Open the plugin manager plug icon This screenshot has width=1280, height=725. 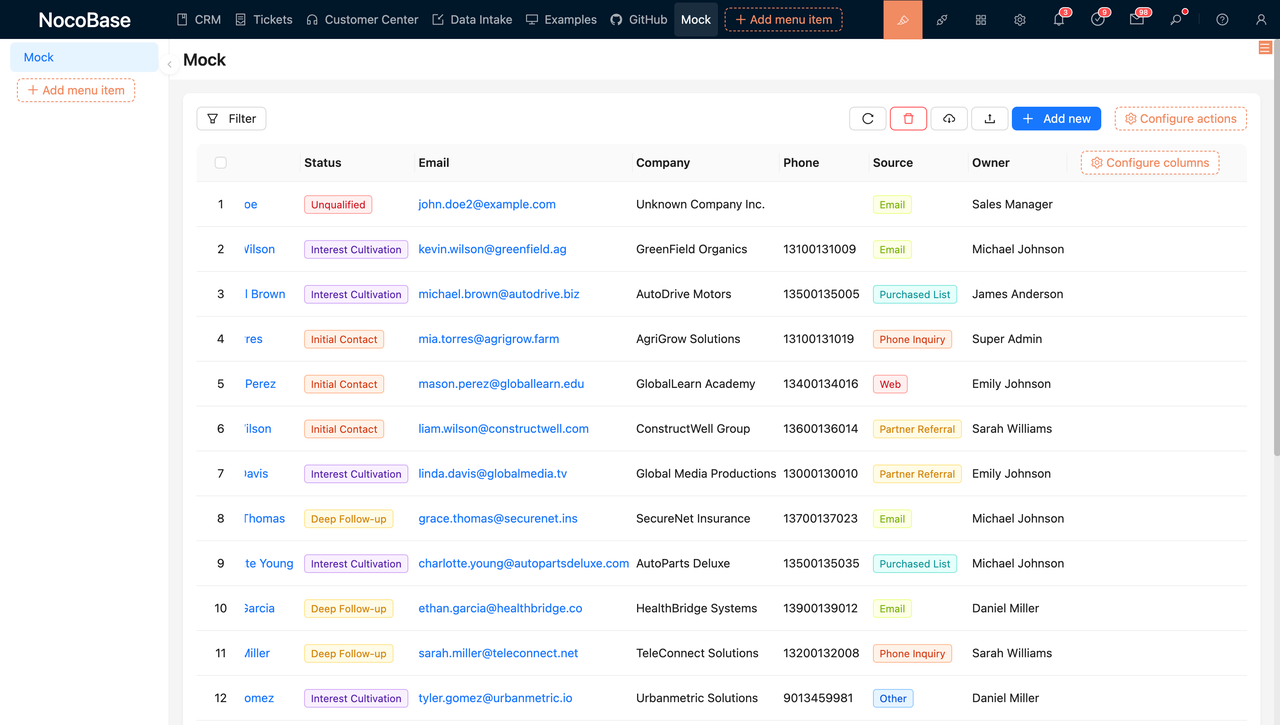click(942, 19)
